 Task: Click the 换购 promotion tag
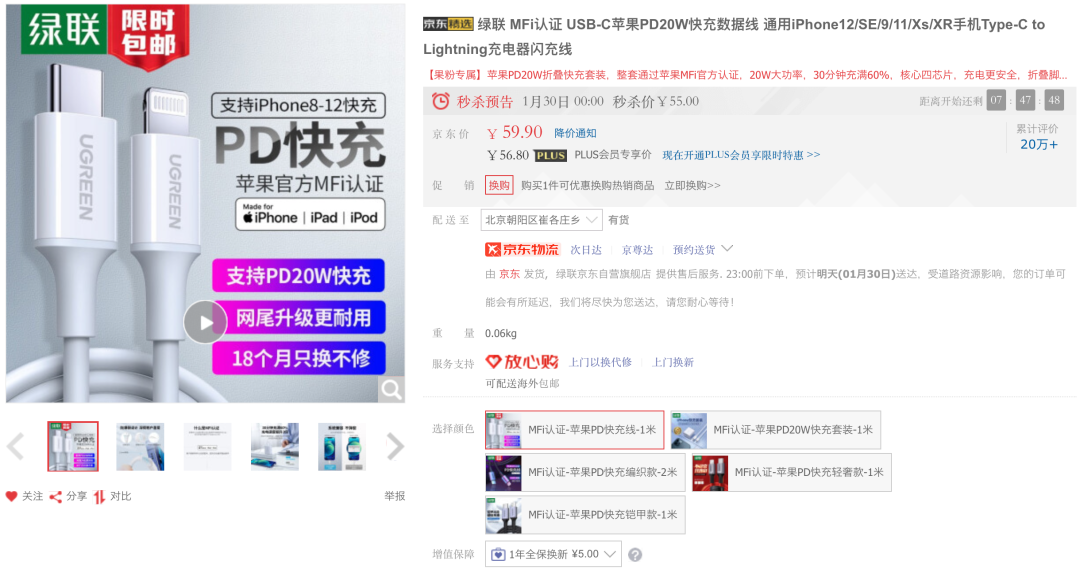(x=499, y=185)
